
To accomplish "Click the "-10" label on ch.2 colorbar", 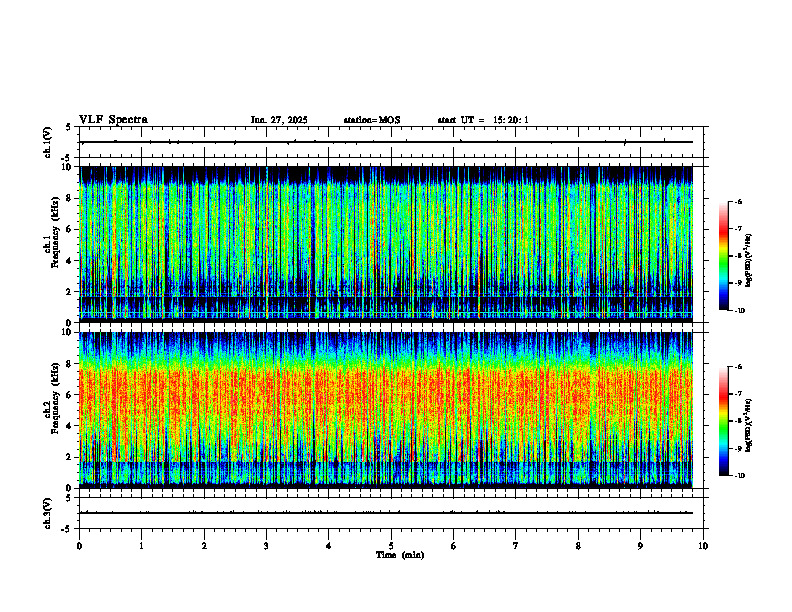I will pyautogui.click(x=740, y=476).
